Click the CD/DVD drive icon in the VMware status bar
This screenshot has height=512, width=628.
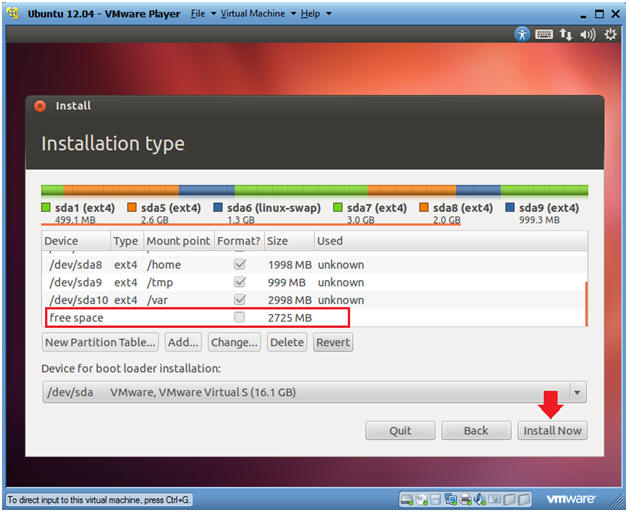421,500
